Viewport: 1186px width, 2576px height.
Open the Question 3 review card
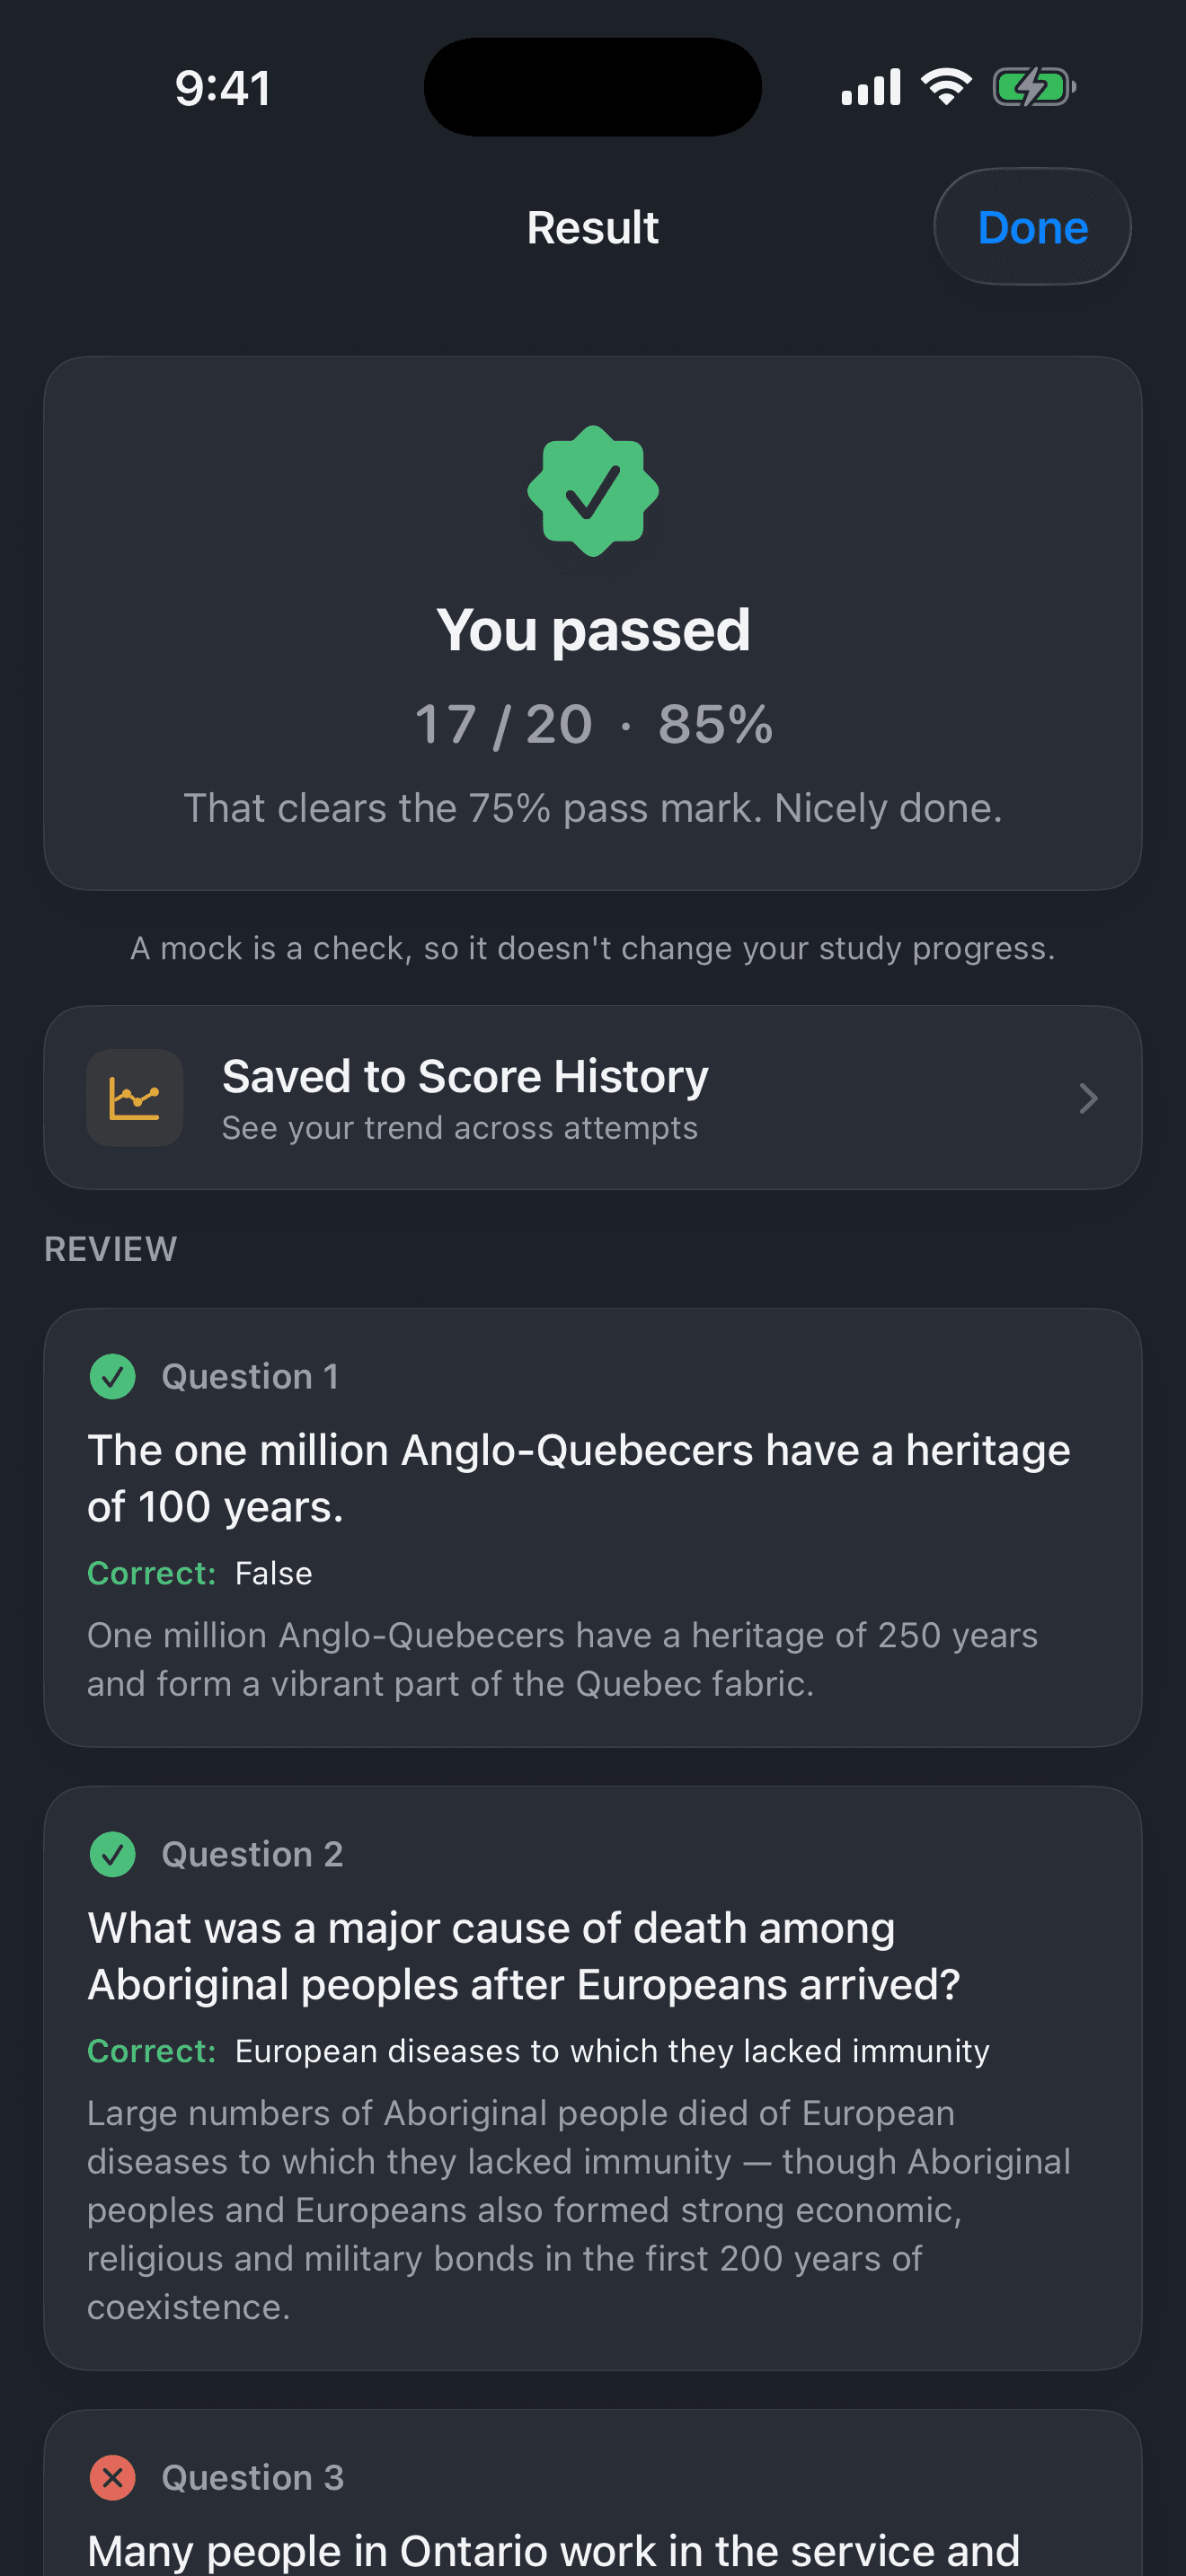click(x=593, y=2493)
